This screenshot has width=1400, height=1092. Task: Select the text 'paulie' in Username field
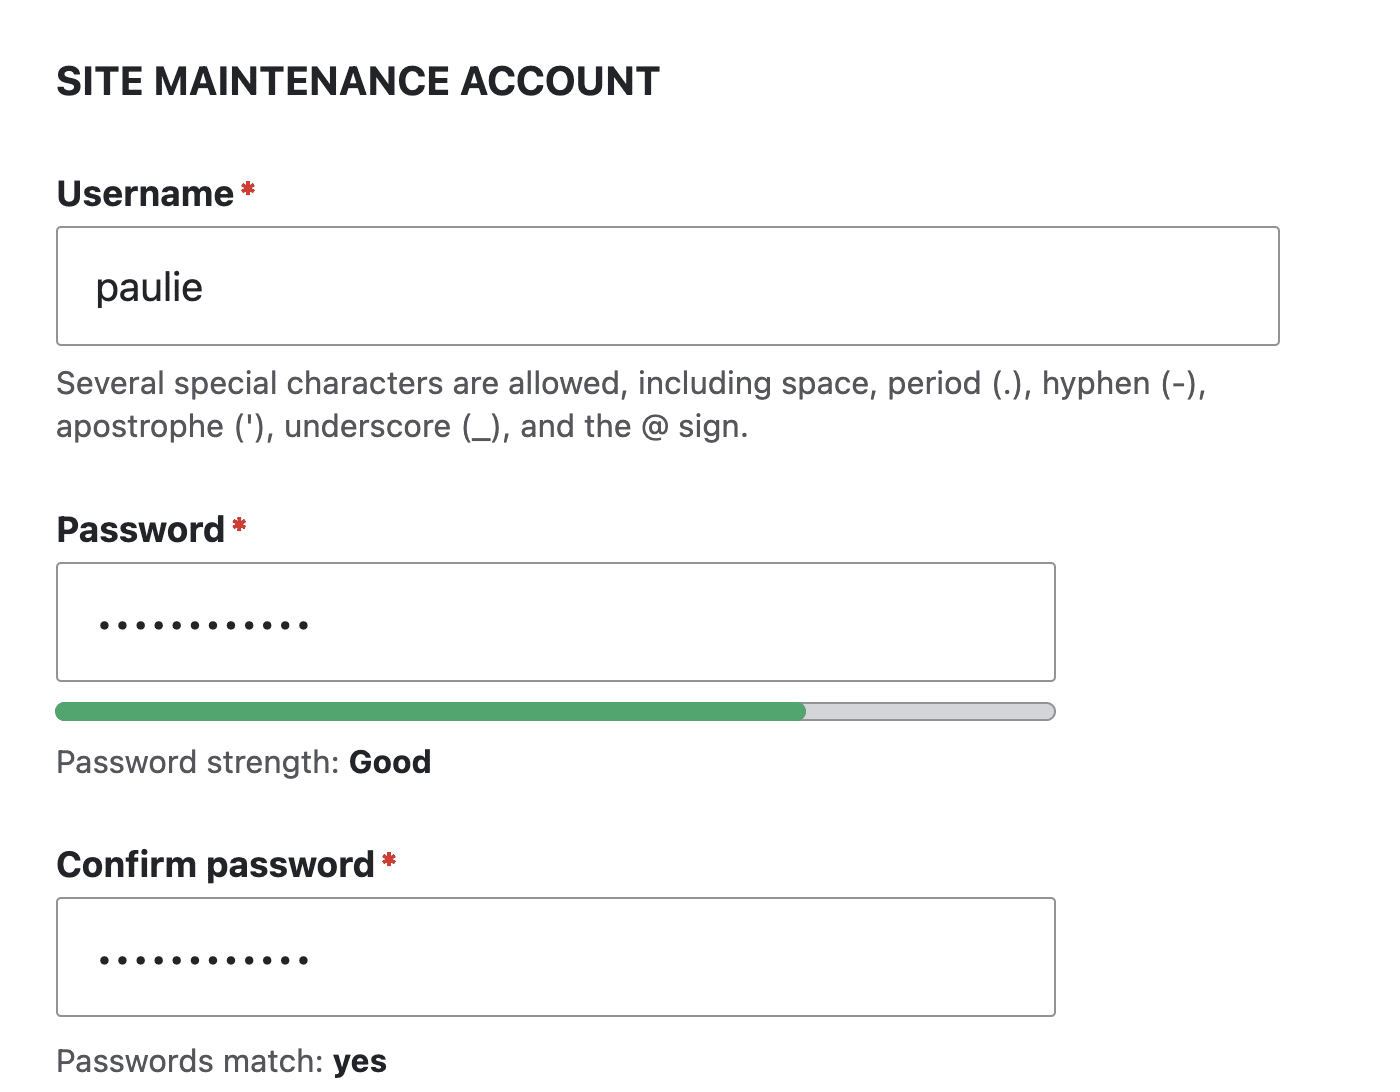click(x=150, y=287)
